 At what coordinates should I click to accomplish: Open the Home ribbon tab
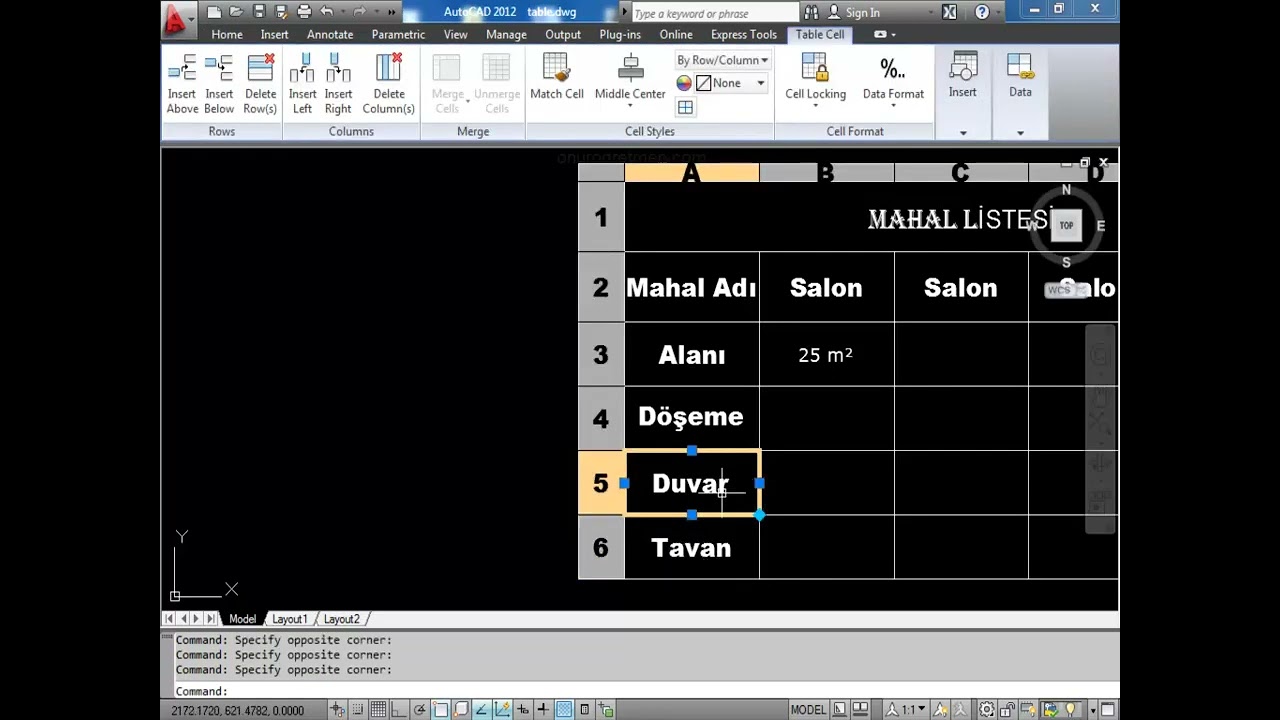(227, 34)
